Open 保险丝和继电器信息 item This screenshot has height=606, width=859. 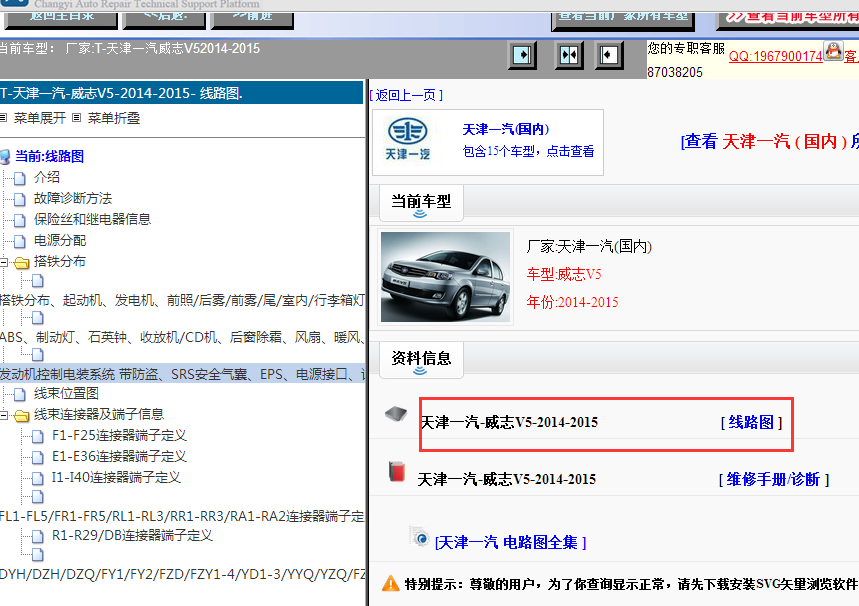[92, 219]
